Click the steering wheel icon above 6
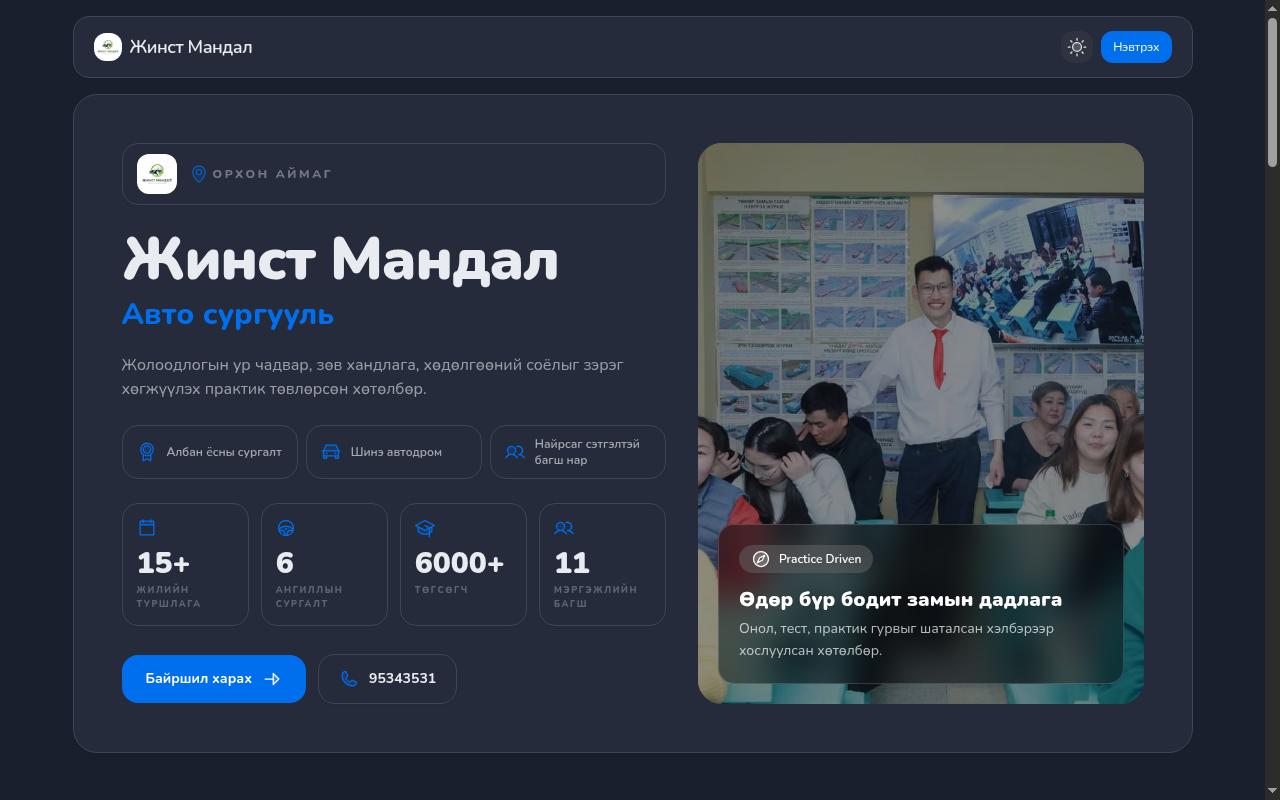 [x=286, y=528]
